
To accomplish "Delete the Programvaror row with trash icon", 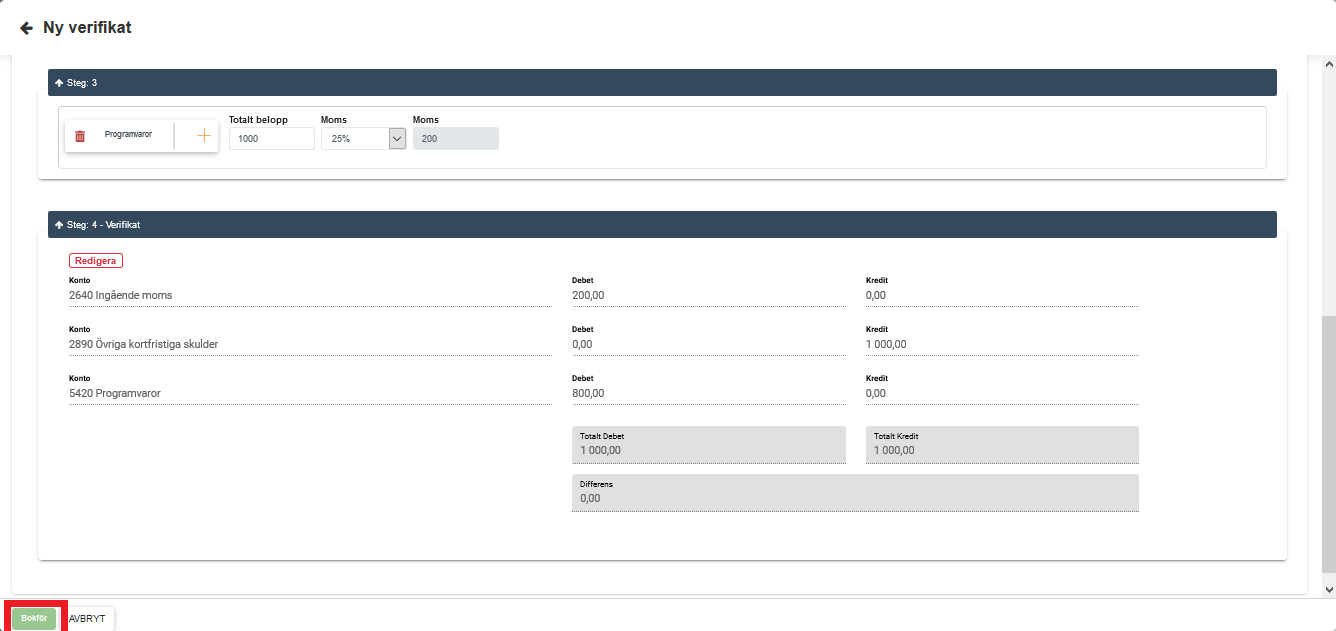I will point(80,136).
